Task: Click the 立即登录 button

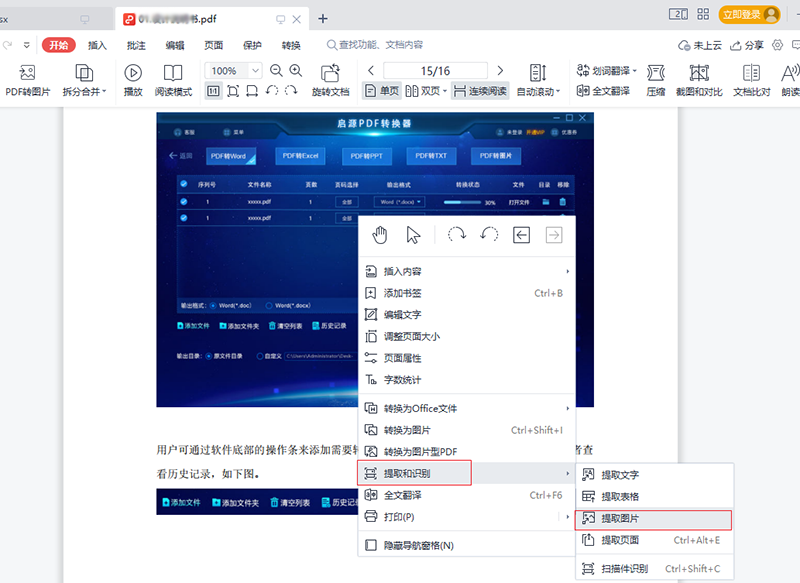Action: click(749, 15)
